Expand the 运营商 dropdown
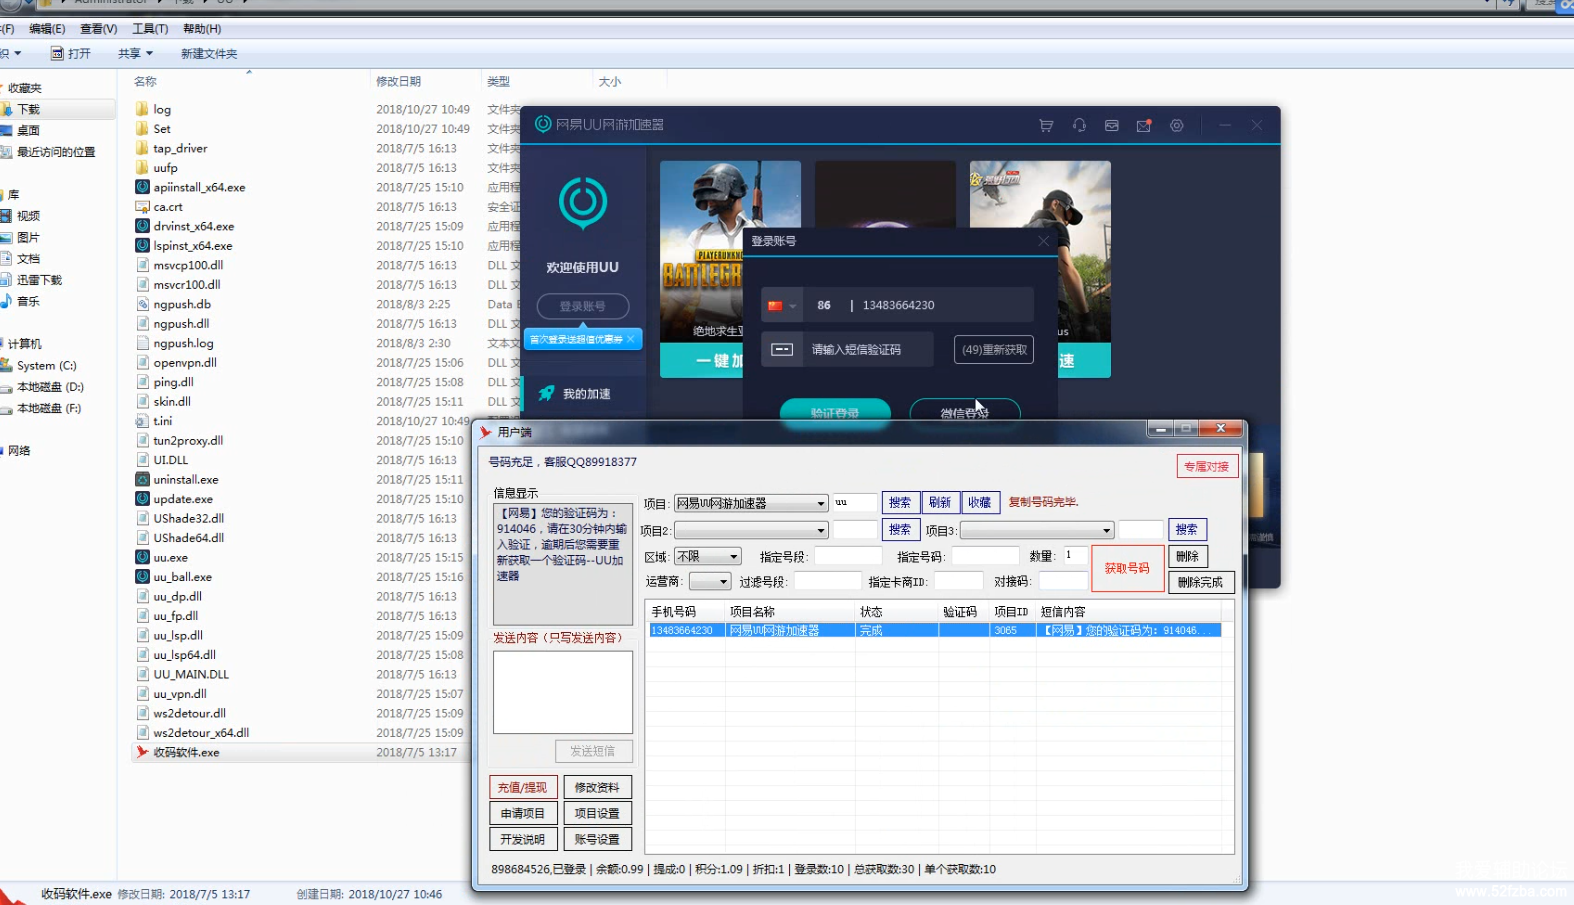 click(724, 581)
